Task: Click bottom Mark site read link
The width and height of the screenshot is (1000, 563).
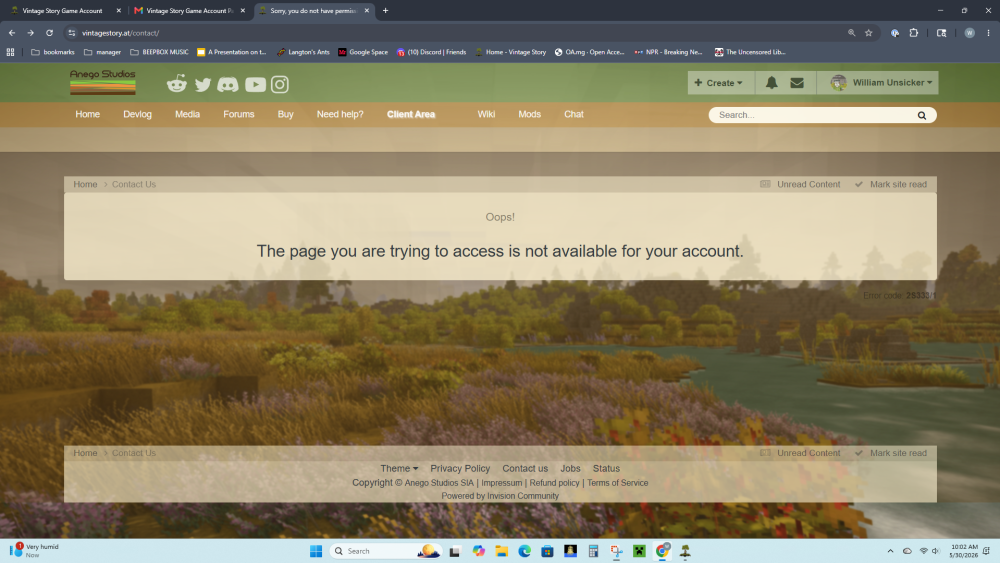Action: (891, 453)
